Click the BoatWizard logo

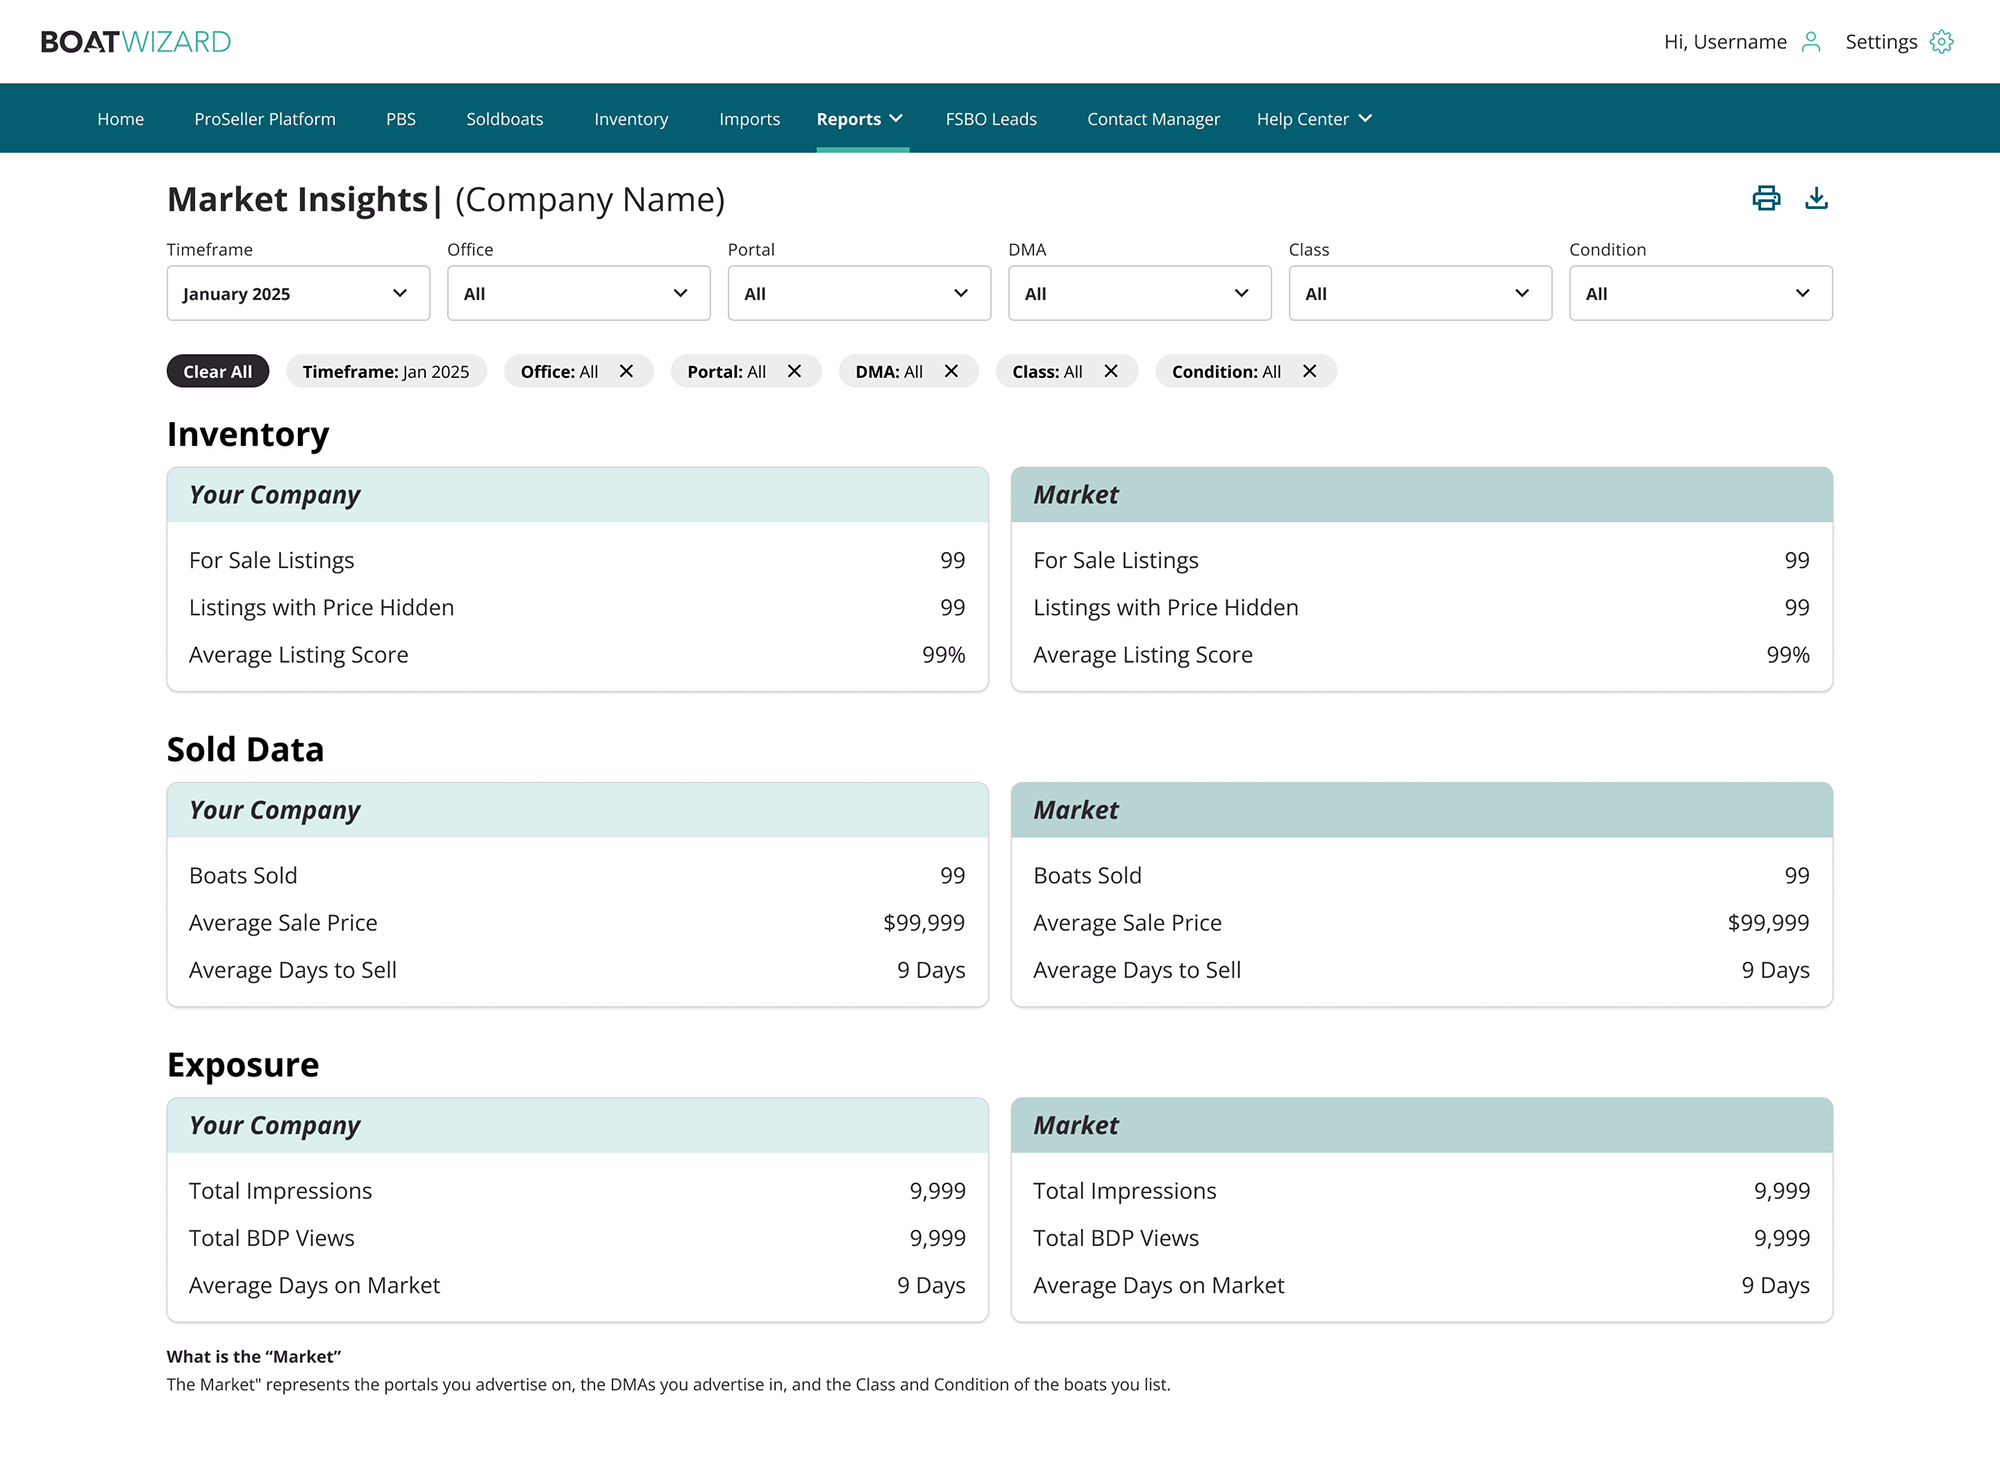pos(136,42)
